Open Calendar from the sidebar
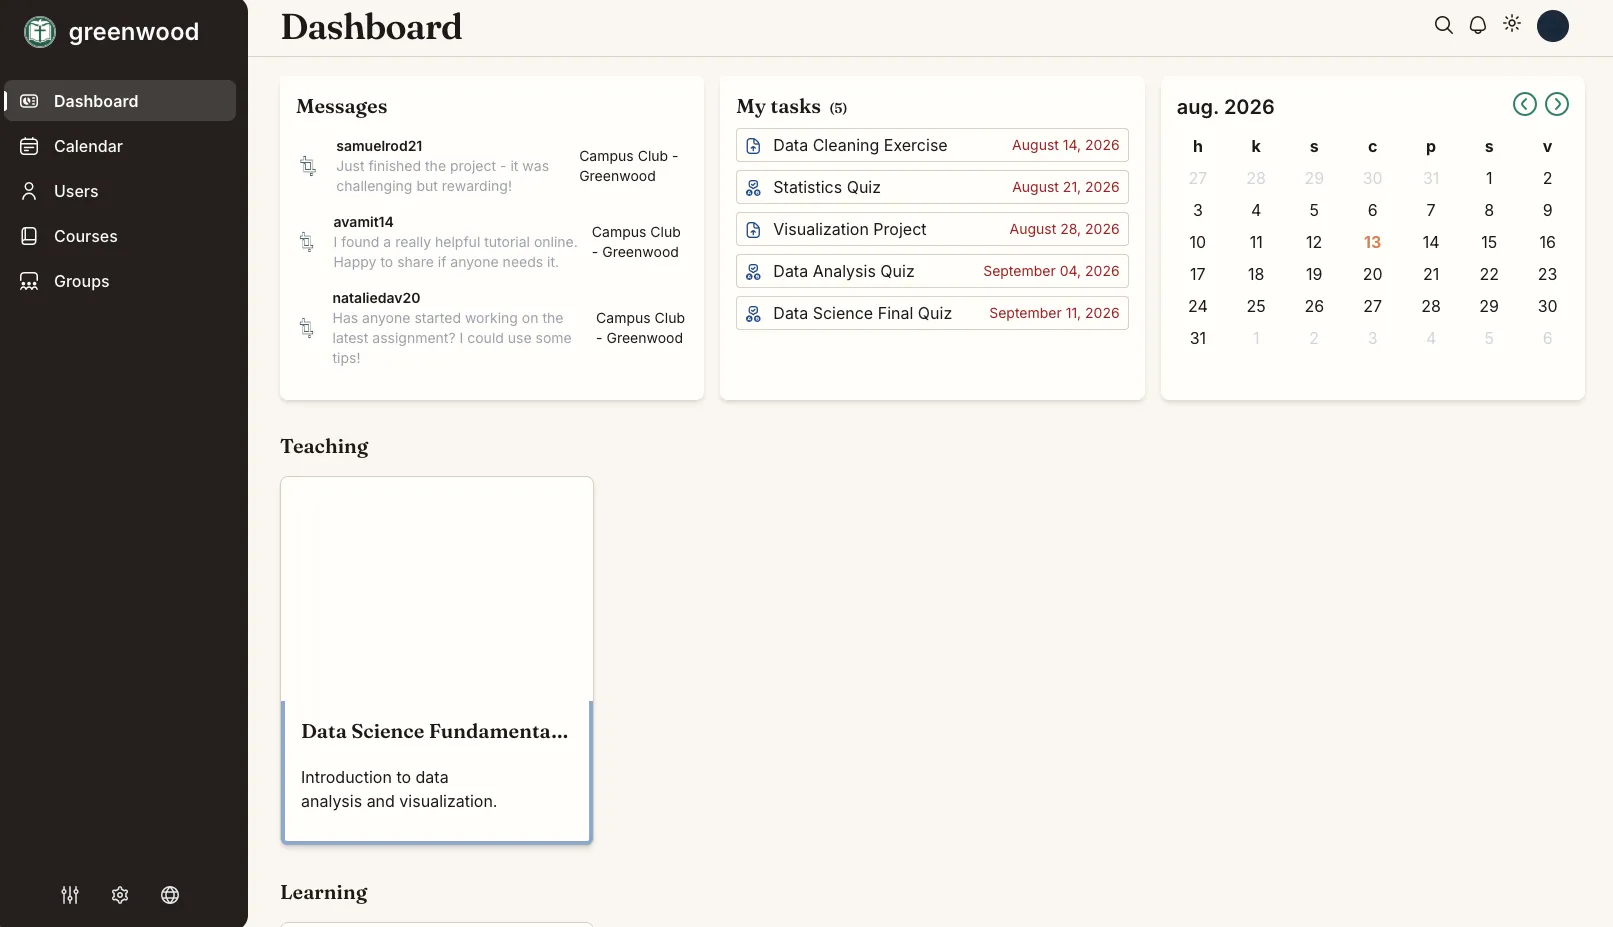The image size is (1613, 927). pyautogui.click(x=120, y=146)
